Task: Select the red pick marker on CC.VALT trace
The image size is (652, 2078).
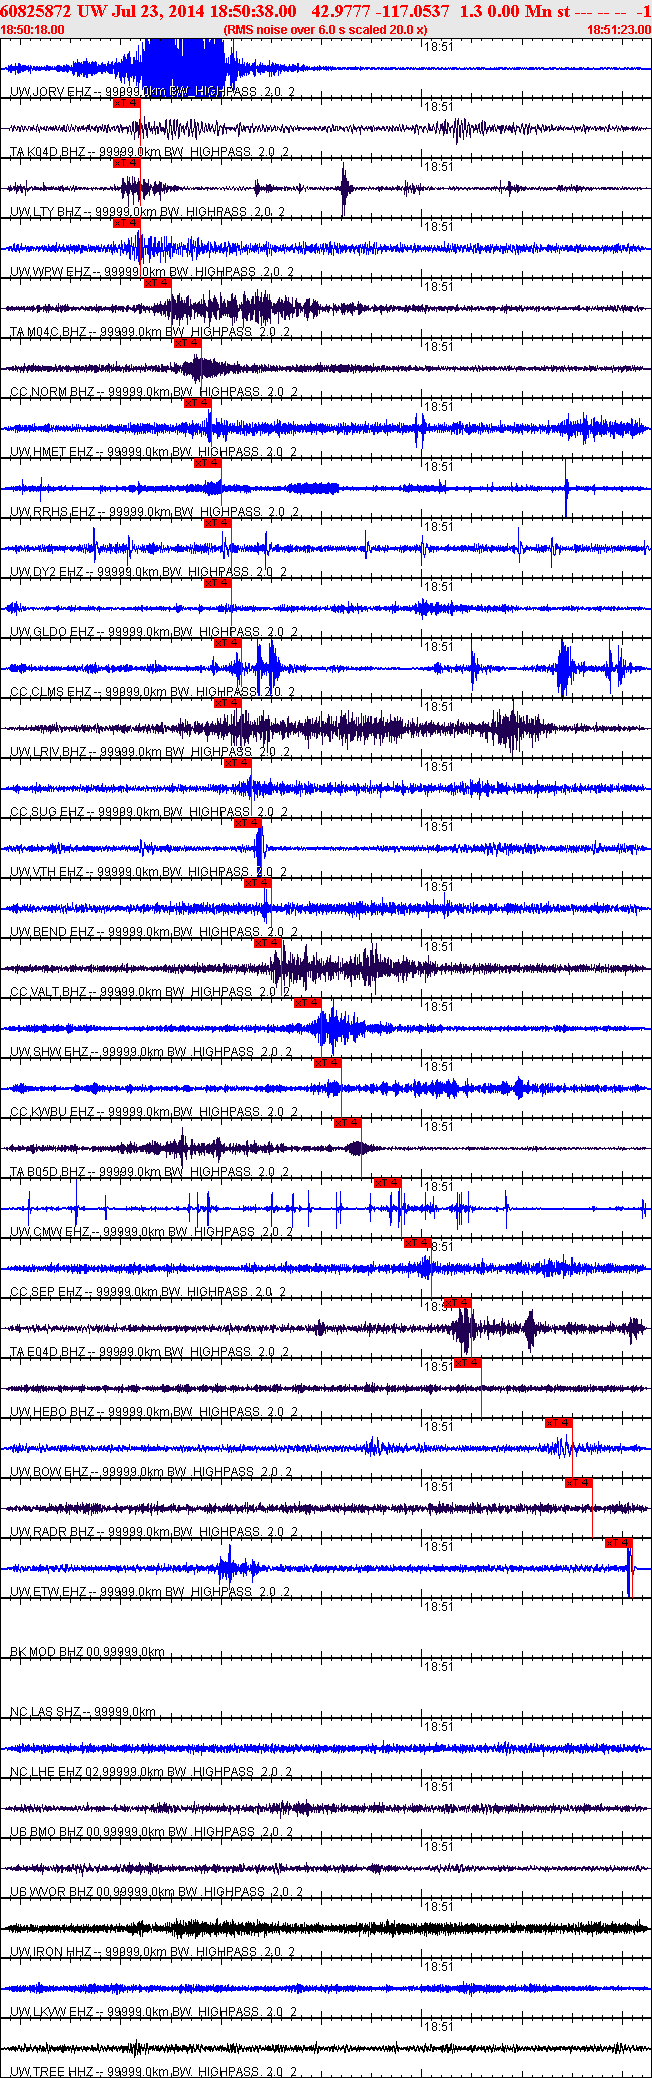Action: [x=268, y=942]
